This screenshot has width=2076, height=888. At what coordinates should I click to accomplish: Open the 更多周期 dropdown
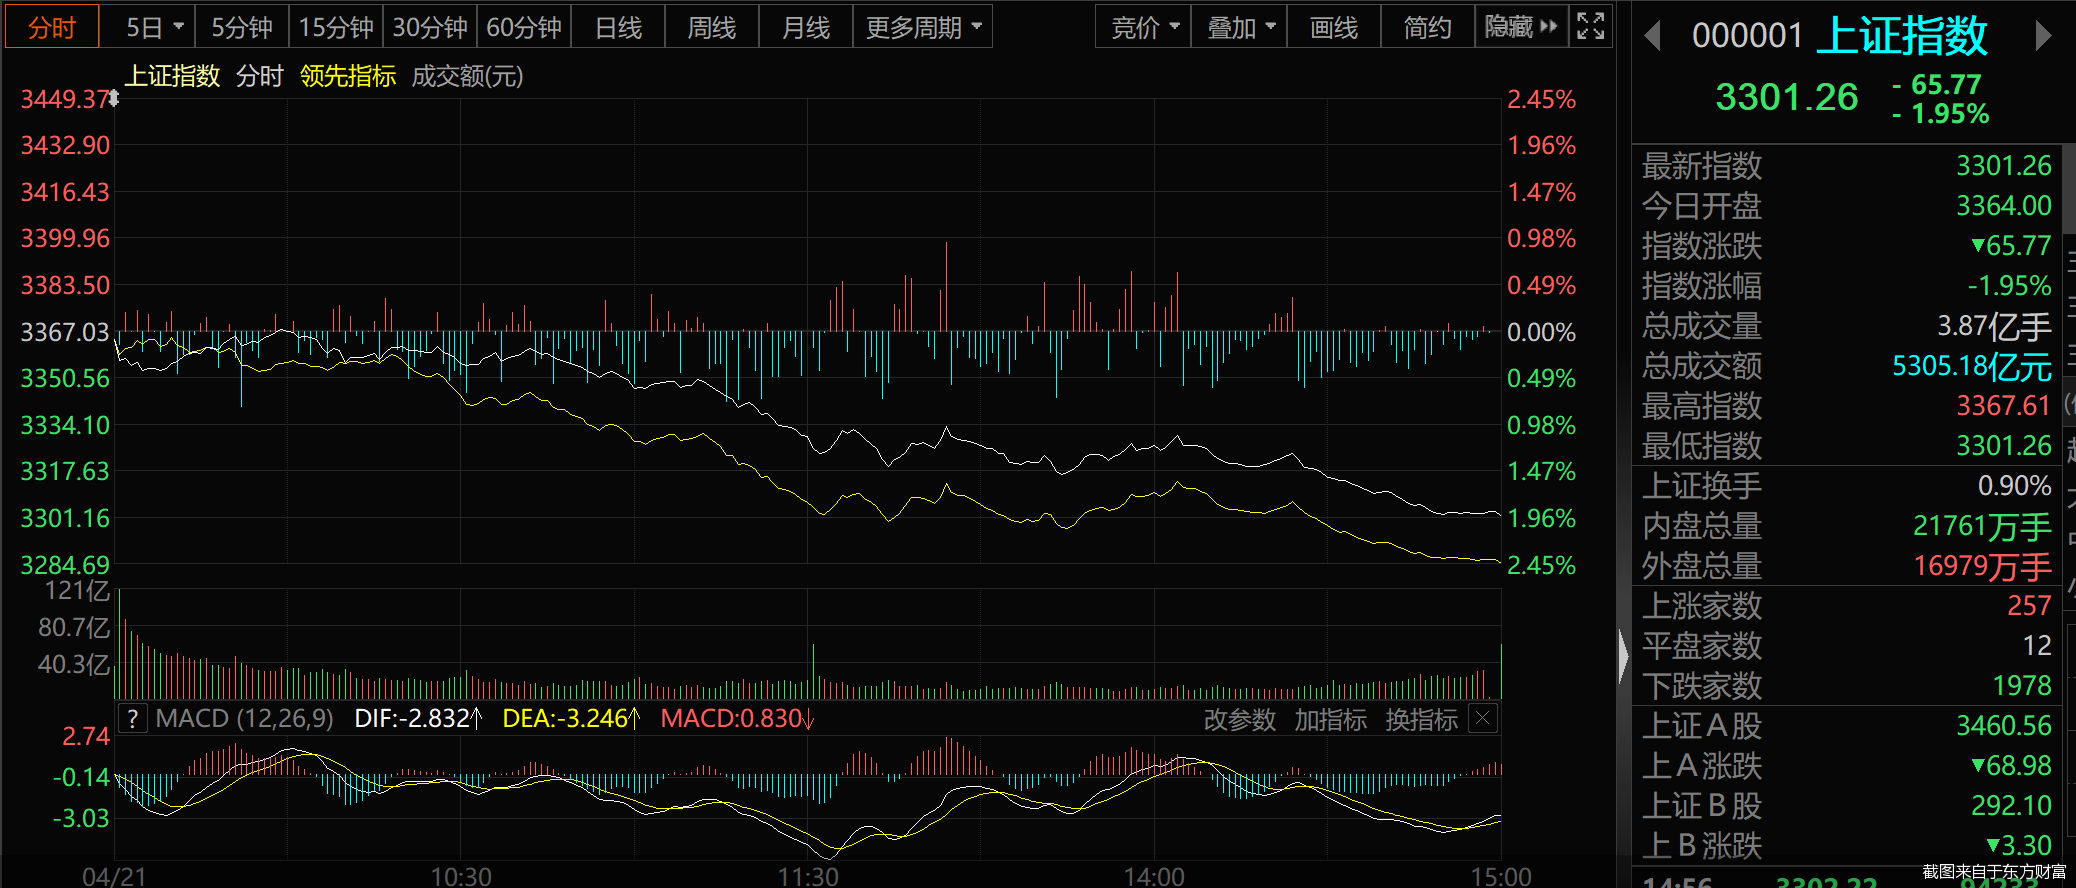click(922, 27)
